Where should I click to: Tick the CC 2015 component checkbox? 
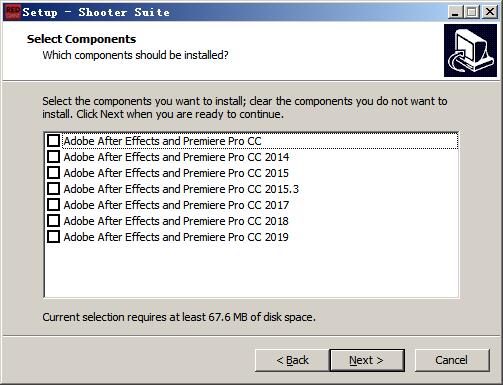pos(53,173)
